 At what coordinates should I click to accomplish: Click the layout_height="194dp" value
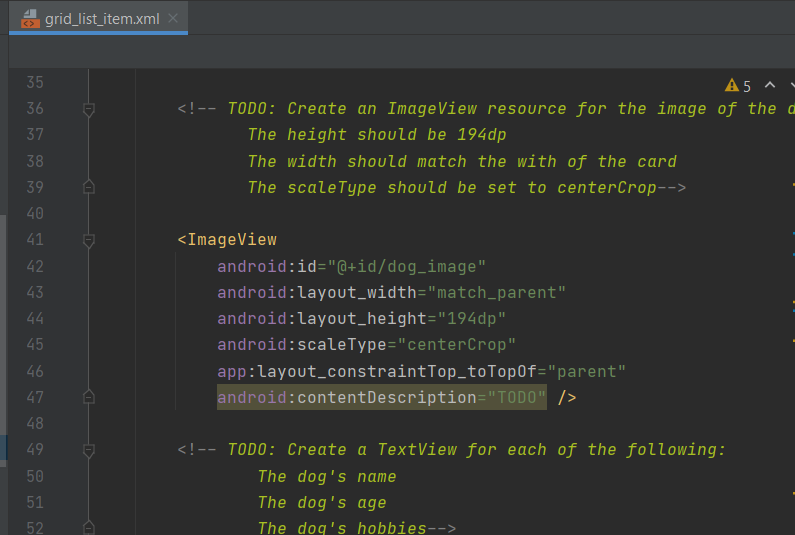(x=472, y=318)
